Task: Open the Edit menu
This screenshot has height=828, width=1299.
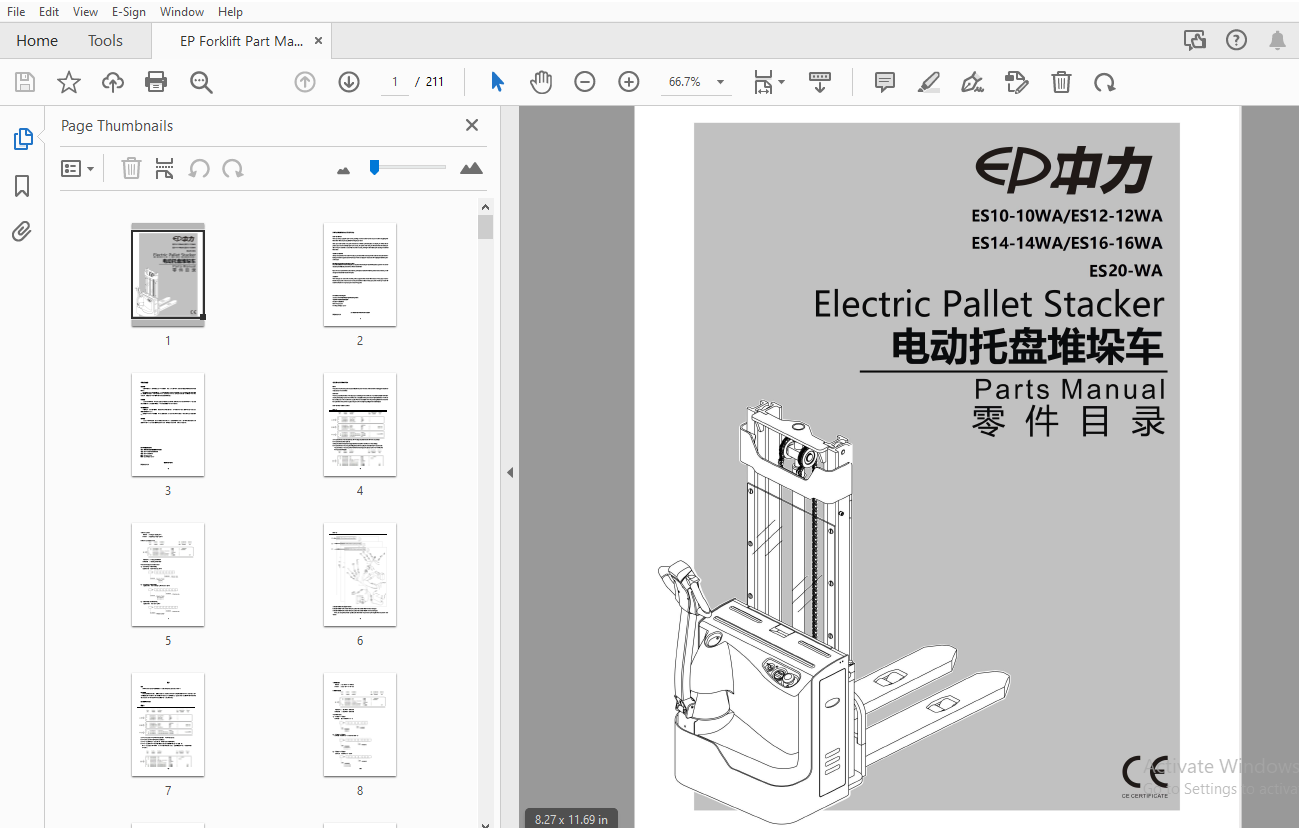Action: [x=49, y=12]
